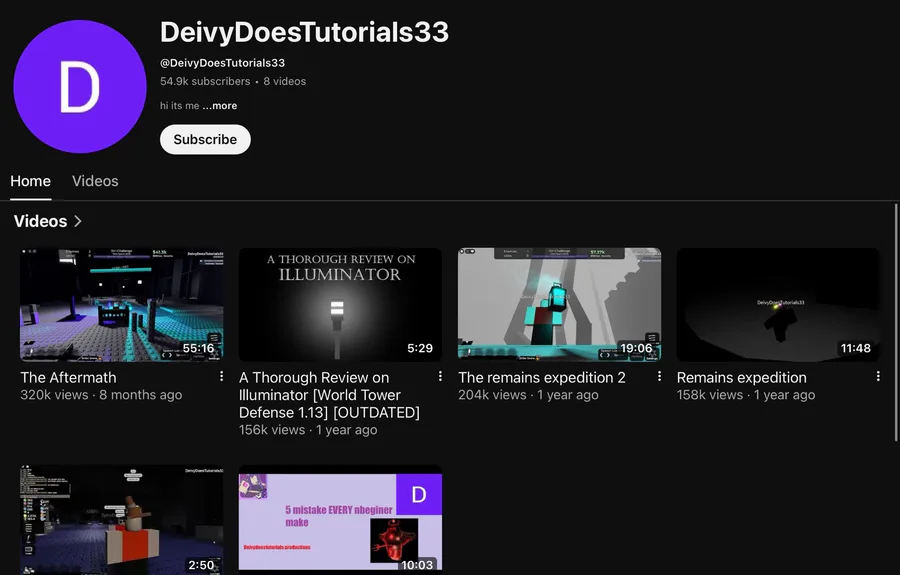This screenshot has width=900, height=575.
Task: Click the purple D channel avatar
Action: (80, 87)
